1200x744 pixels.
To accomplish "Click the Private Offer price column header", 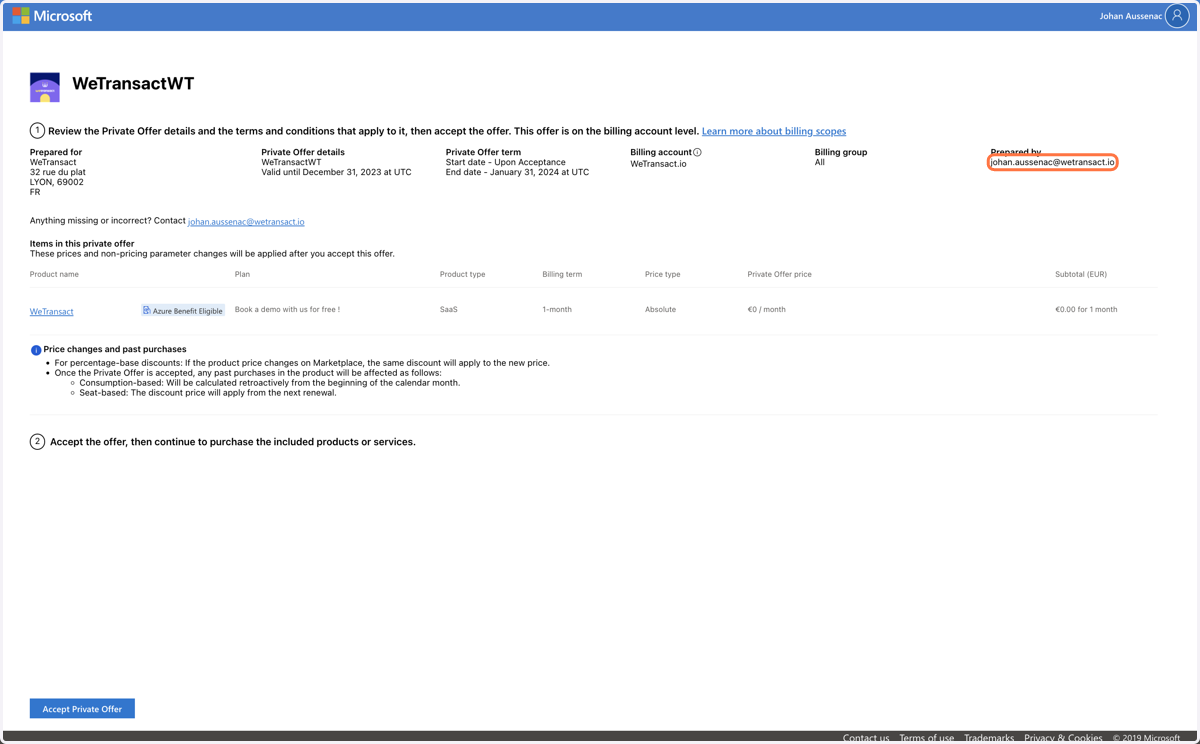I will click(779, 274).
